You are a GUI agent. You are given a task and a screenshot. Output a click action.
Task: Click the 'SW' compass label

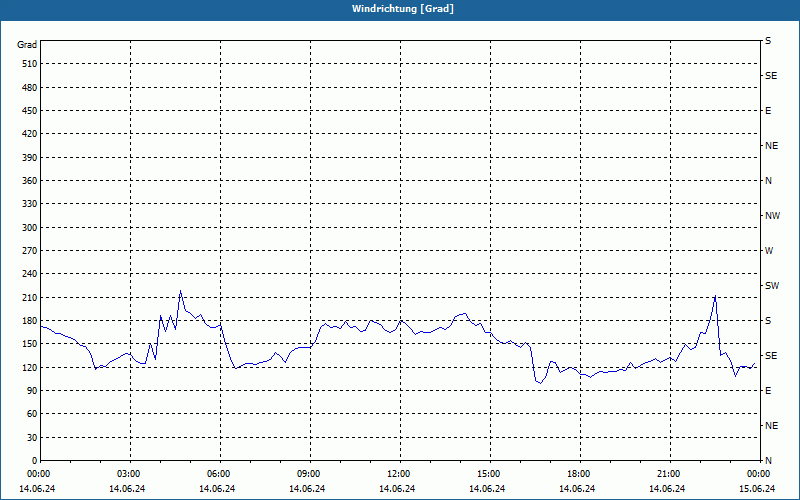(x=772, y=286)
